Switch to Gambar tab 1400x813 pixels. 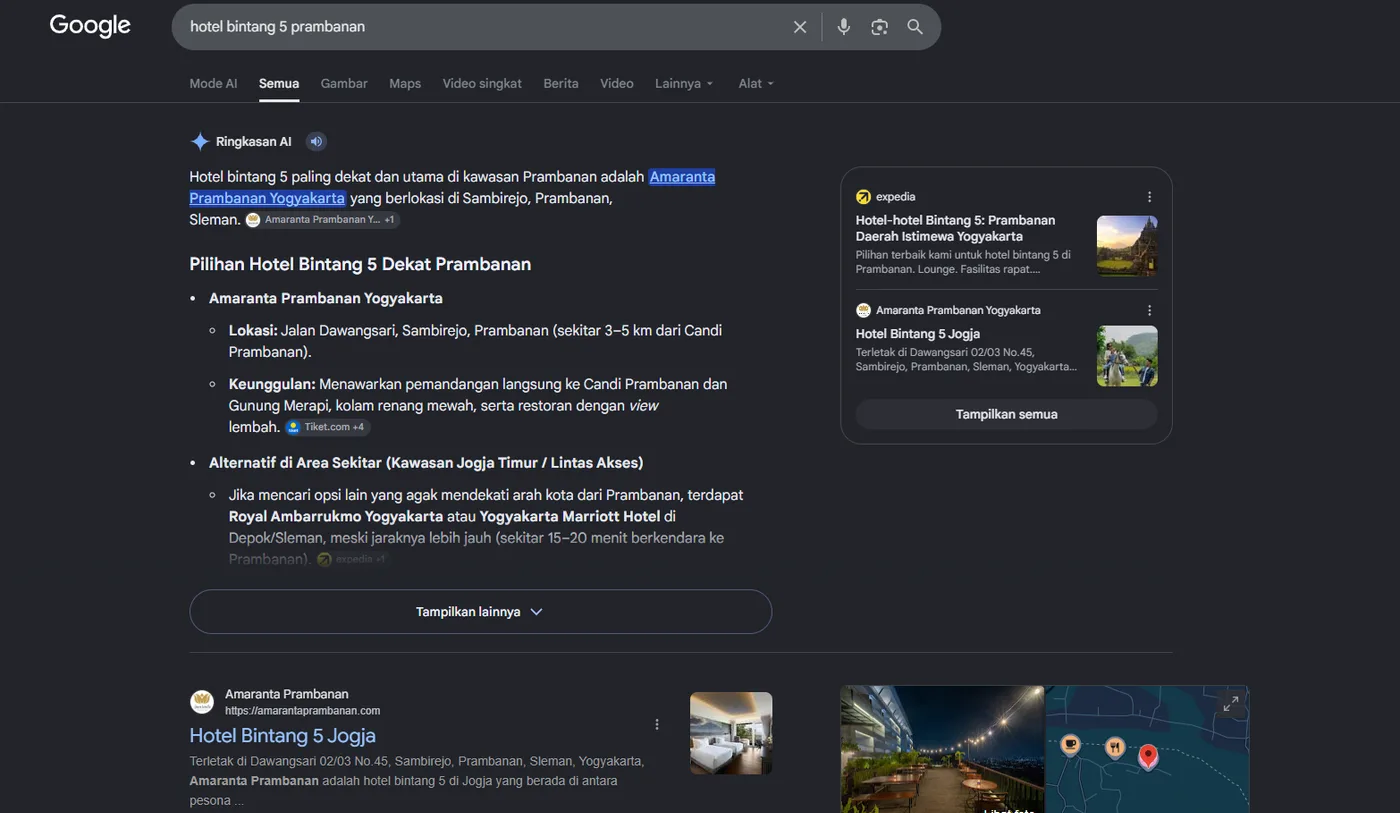pyautogui.click(x=344, y=84)
